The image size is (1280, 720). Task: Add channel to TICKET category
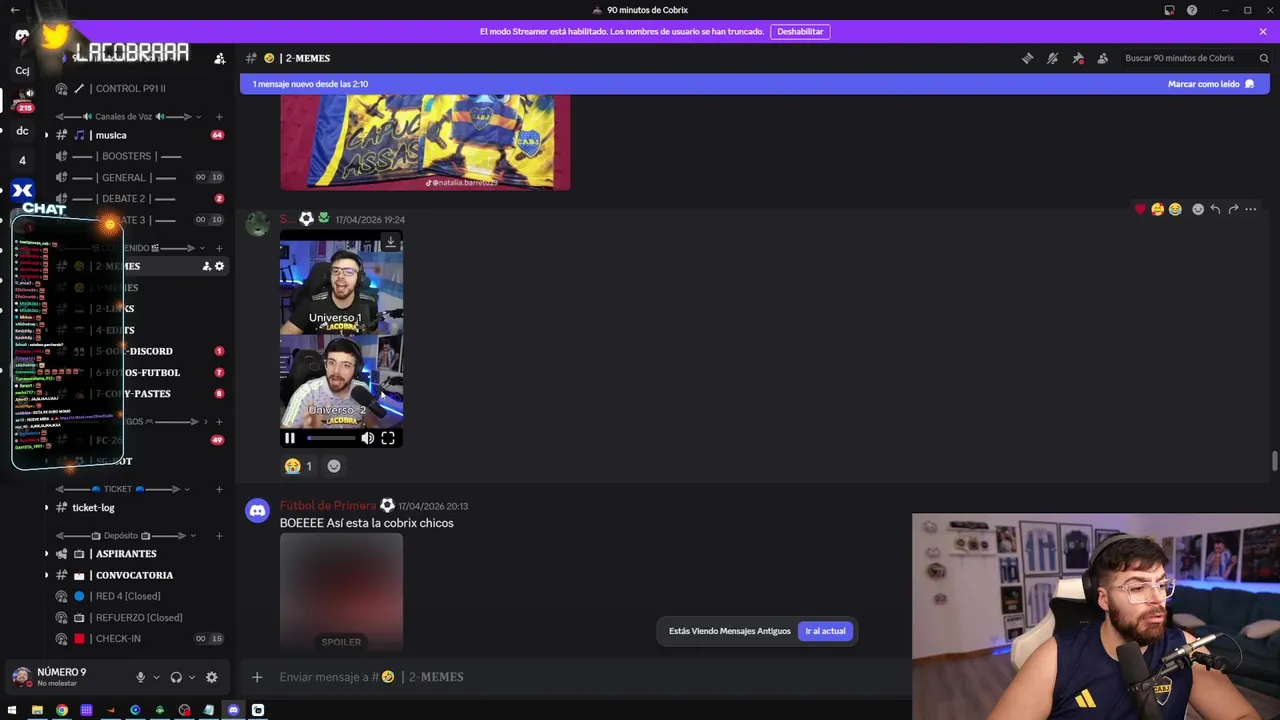point(219,489)
